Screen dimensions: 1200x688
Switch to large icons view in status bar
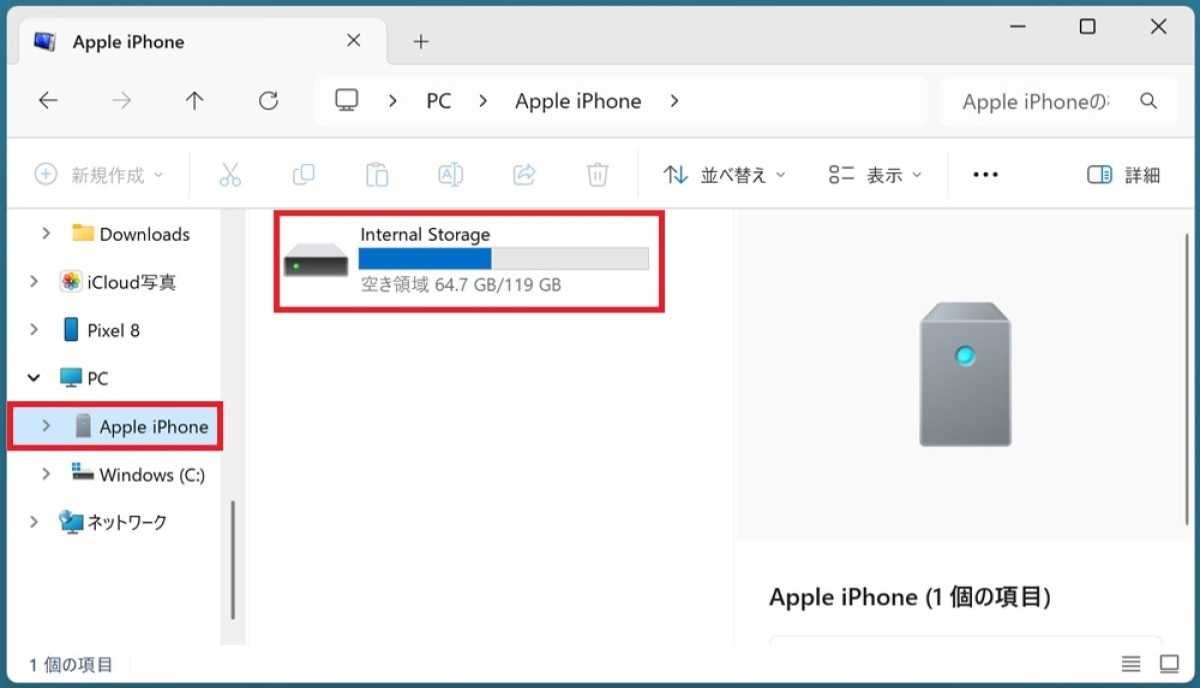(1169, 664)
